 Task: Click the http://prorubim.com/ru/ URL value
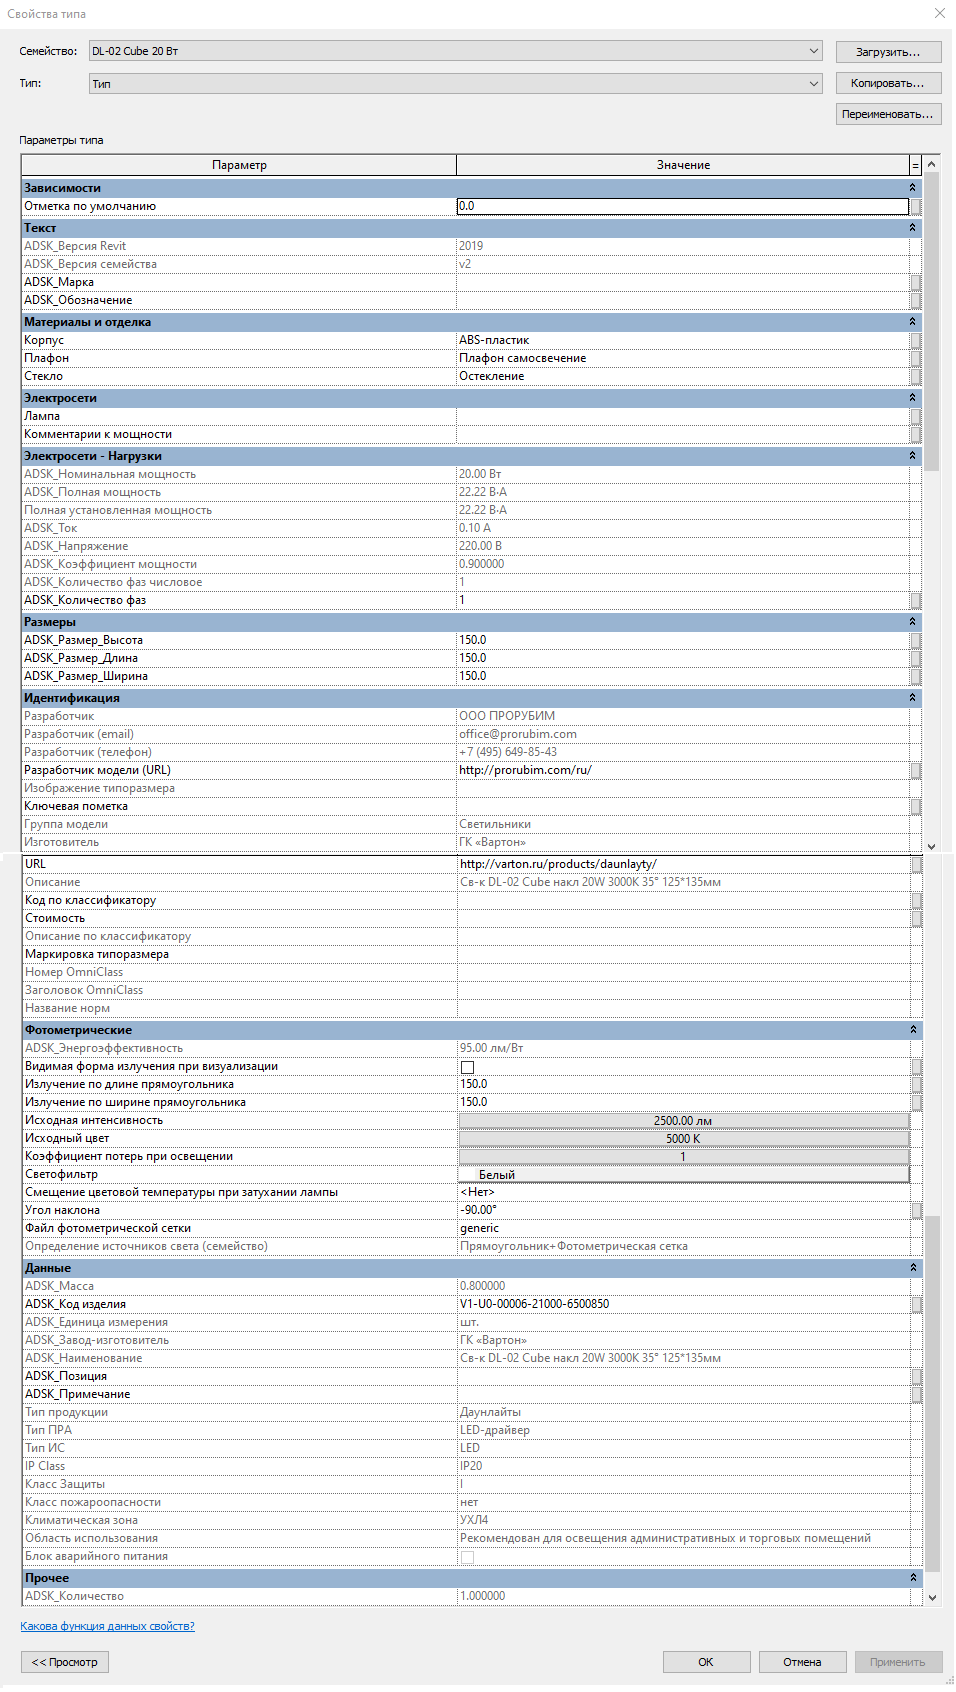[683, 770]
